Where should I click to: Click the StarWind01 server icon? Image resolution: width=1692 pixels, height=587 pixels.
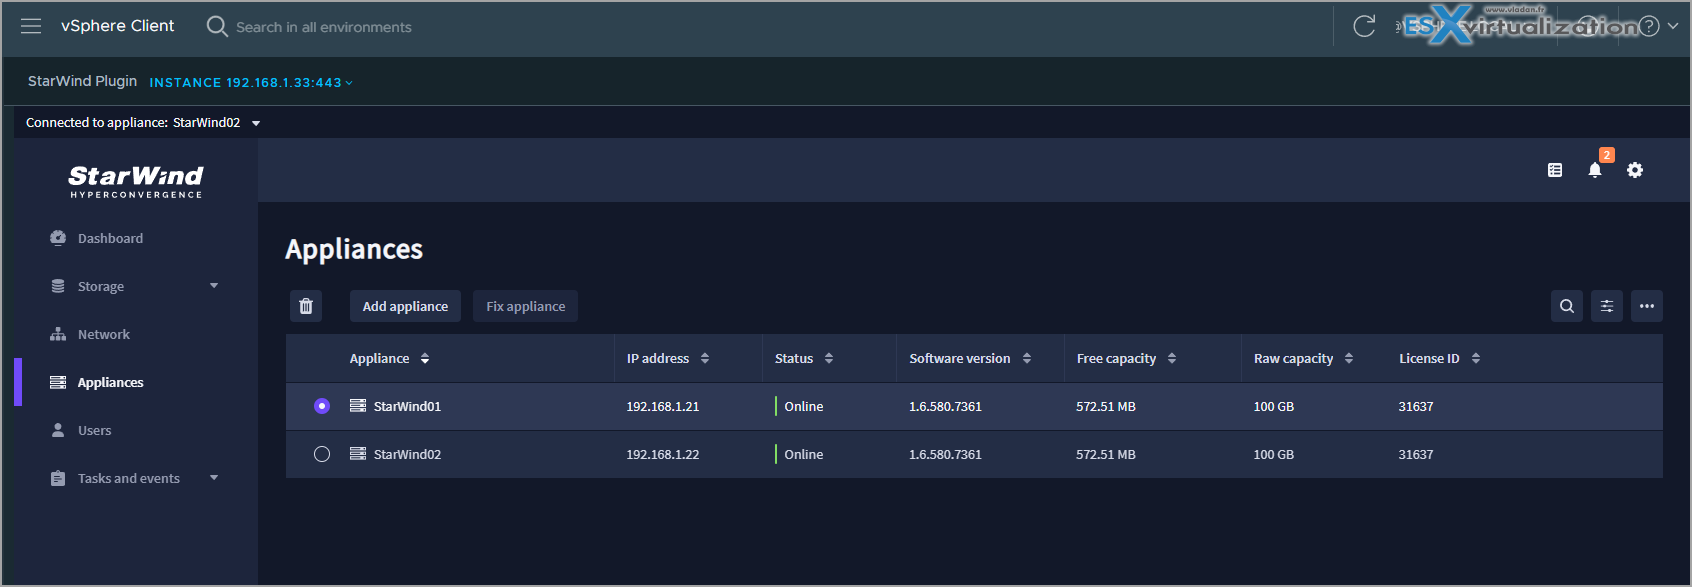(358, 405)
